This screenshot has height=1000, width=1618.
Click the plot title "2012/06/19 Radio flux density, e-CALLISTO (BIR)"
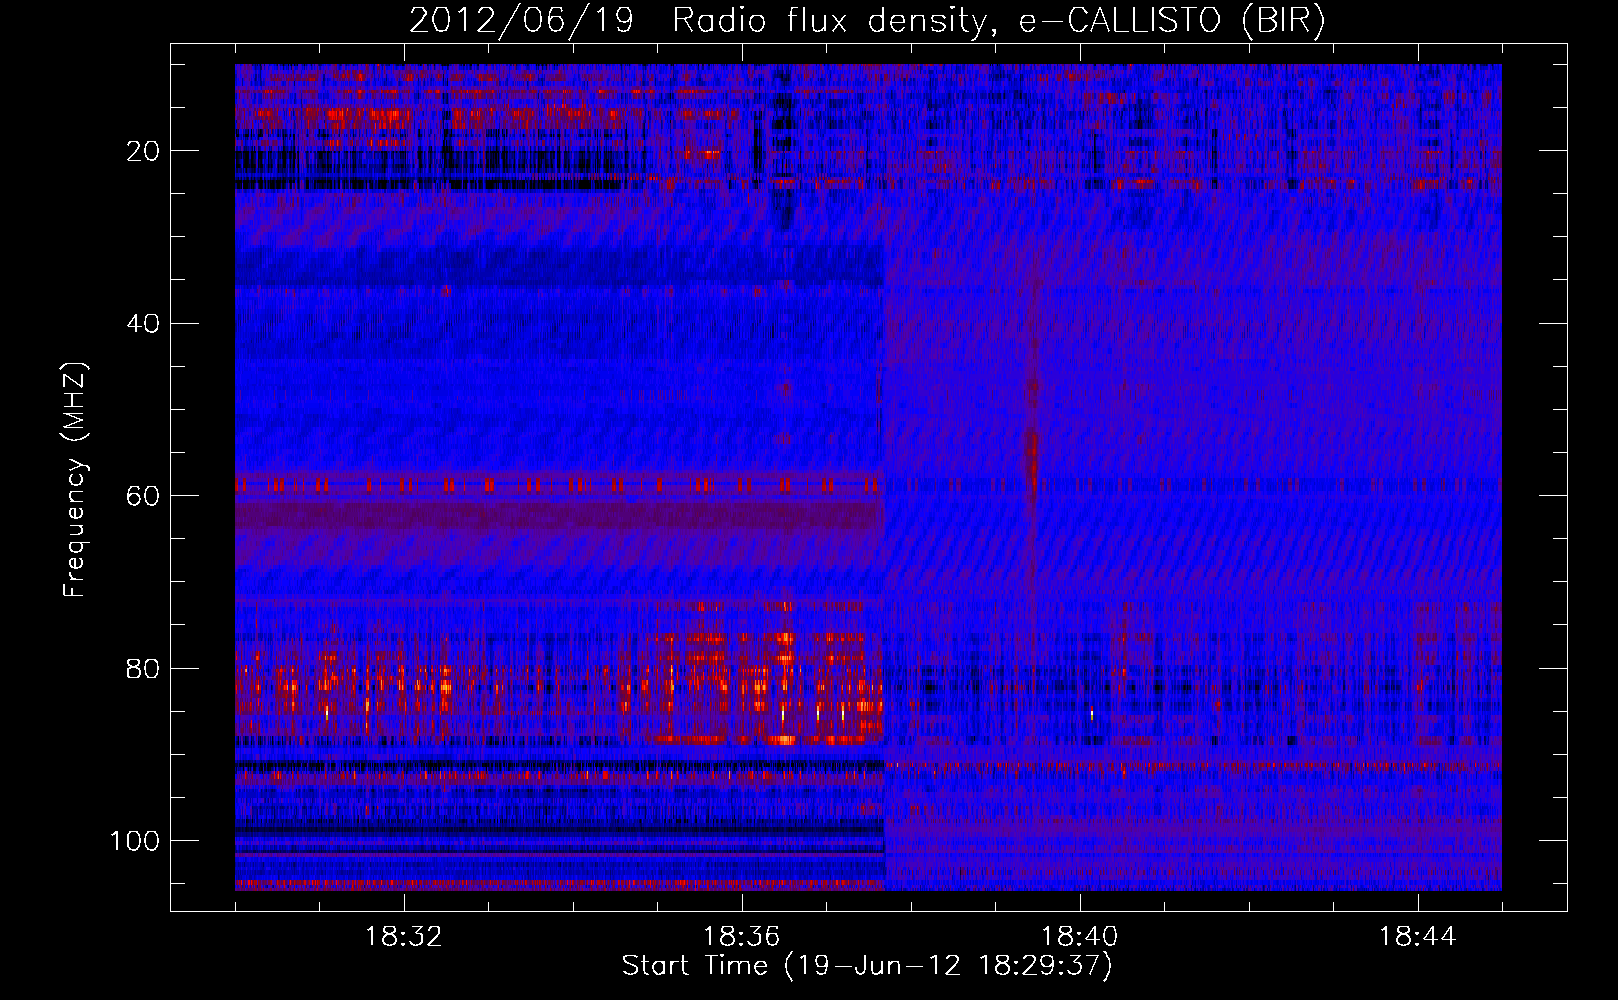pos(867,21)
